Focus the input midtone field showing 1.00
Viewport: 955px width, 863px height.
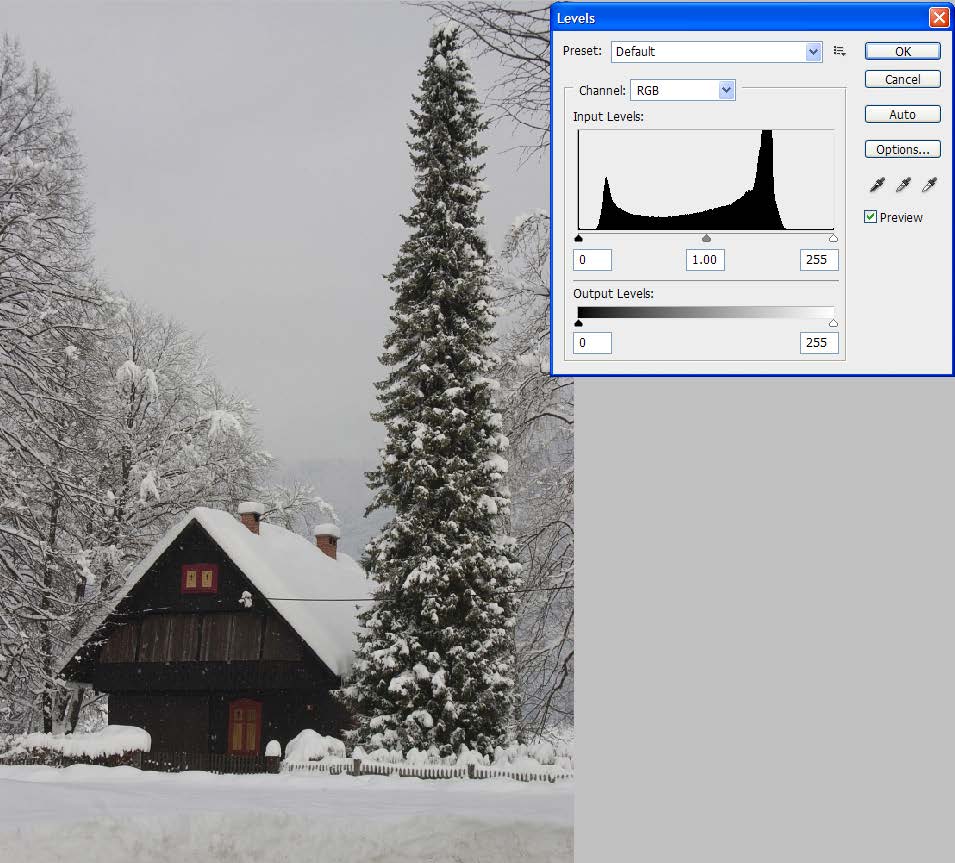pyautogui.click(x=705, y=260)
